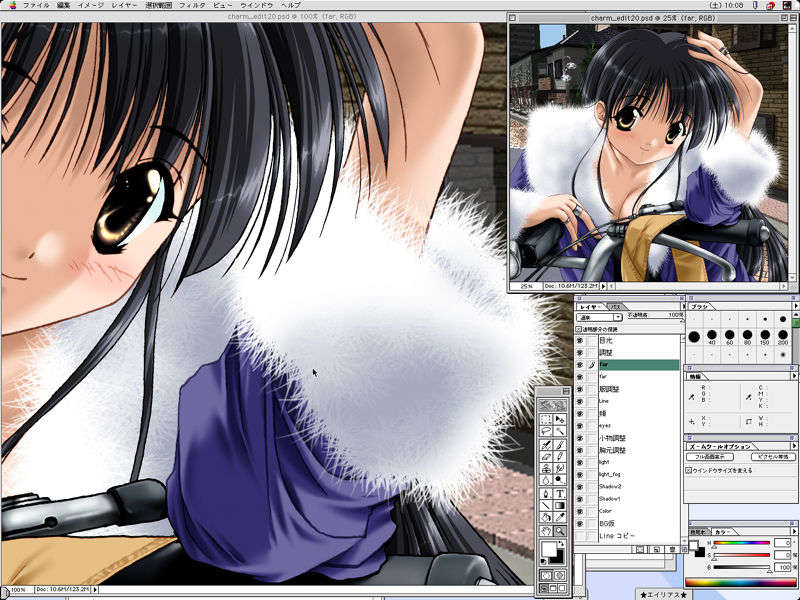Screen dimensions: 800x600
Task: Open RGB eyedropper options in Info panel
Action: [692, 396]
